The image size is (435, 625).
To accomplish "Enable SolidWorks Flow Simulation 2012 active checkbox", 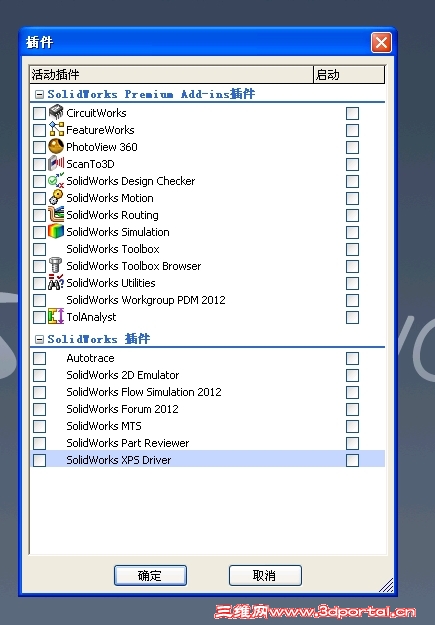I will (39, 392).
